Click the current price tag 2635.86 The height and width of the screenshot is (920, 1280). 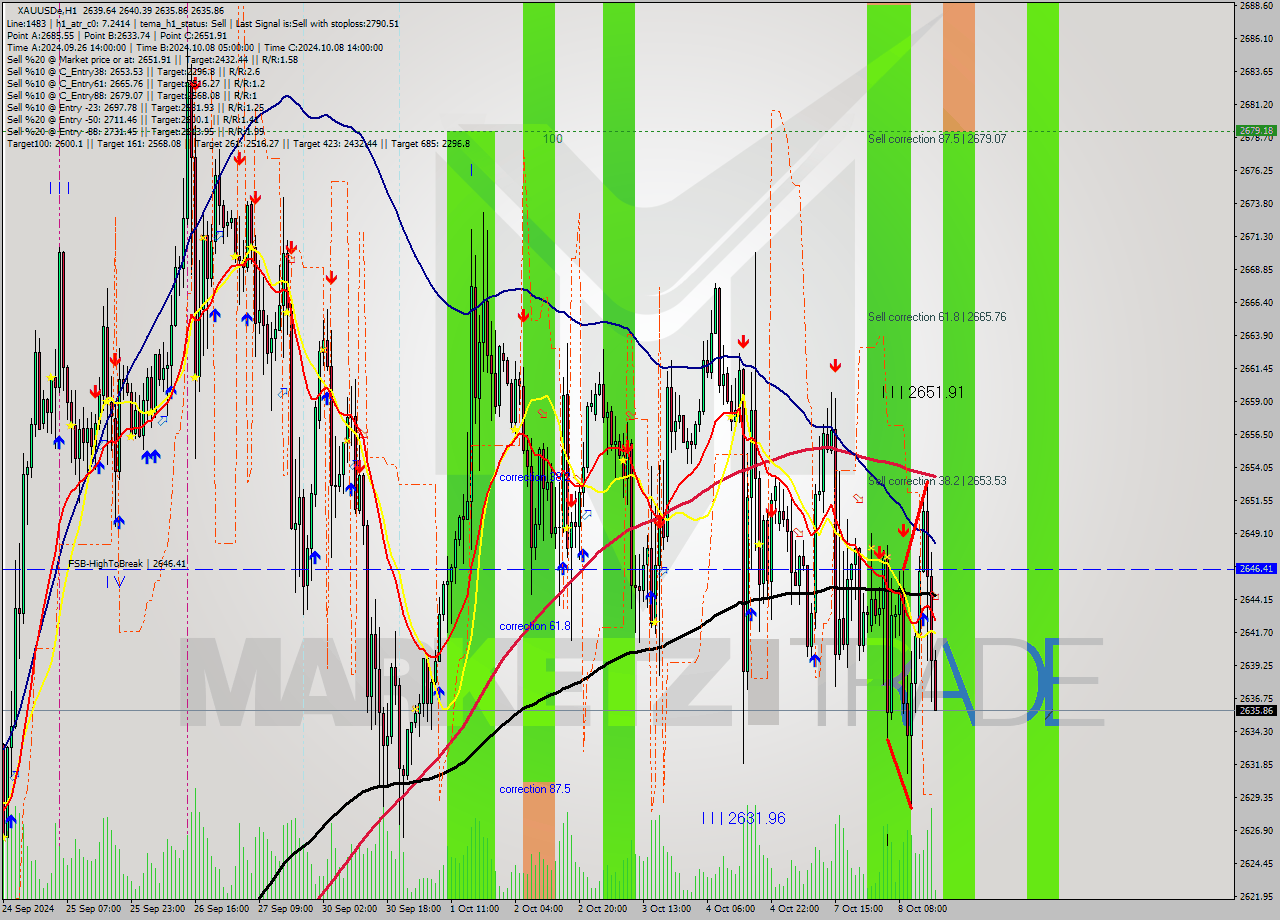click(x=1255, y=711)
